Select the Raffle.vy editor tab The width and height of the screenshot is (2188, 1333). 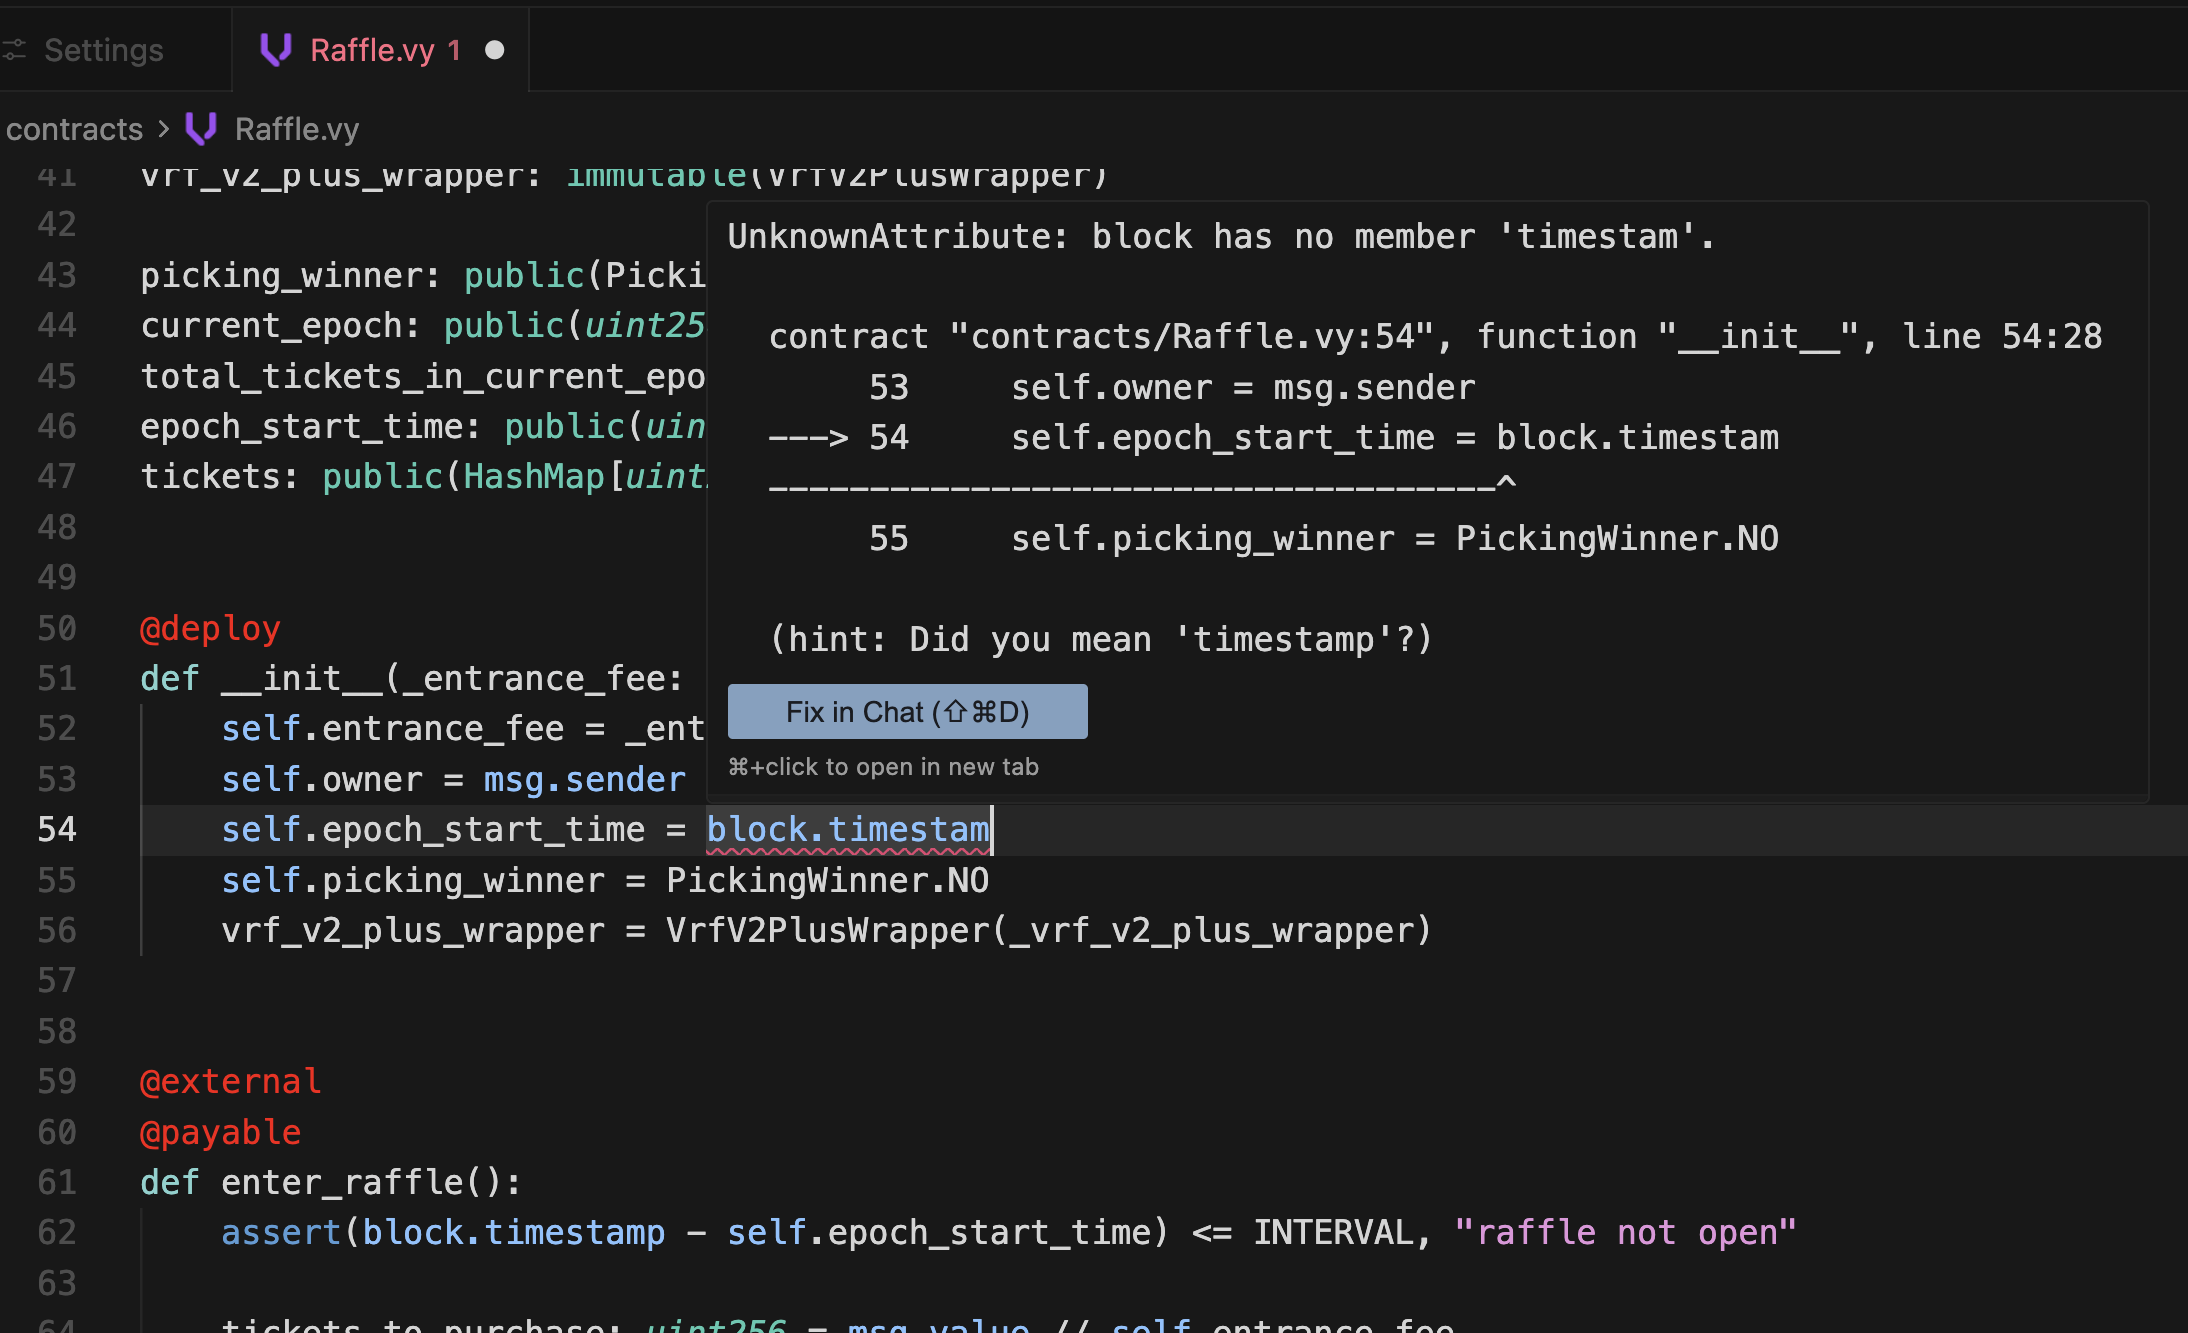point(372,50)
